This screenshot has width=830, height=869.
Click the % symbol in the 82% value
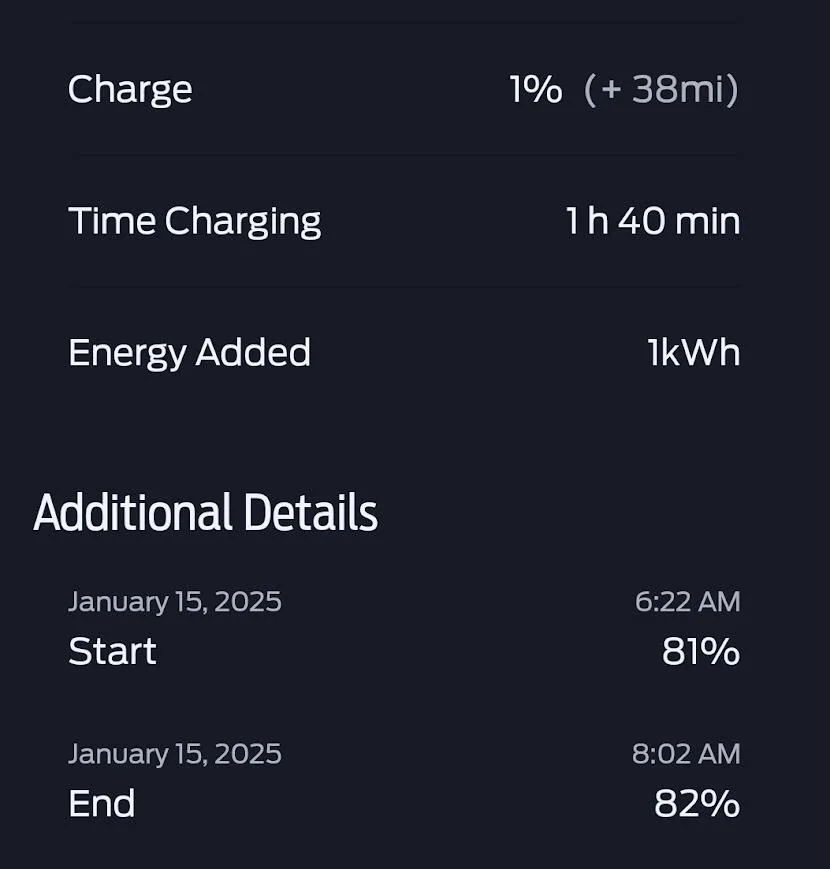[x=721, y=804]
